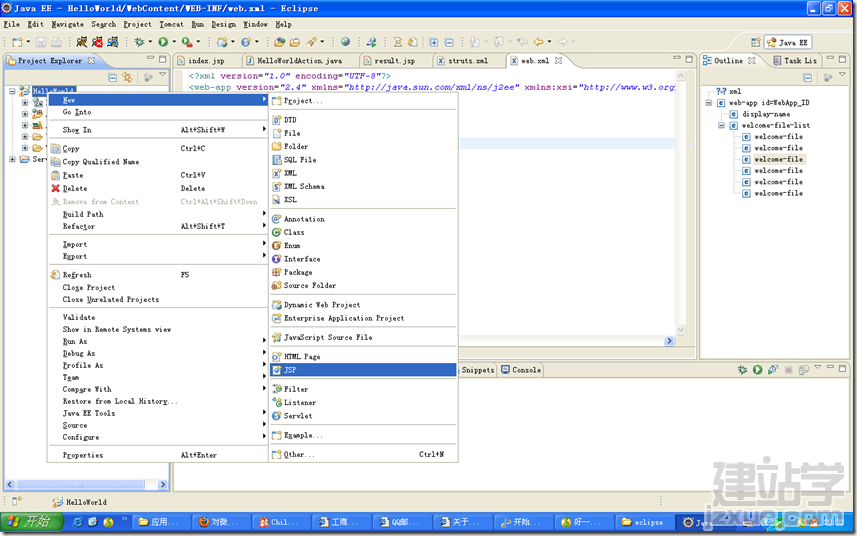Close the web.xml editor tab
Image resolution: width=857 pixels, height=536 pixels.
click(x=558, y=61)
